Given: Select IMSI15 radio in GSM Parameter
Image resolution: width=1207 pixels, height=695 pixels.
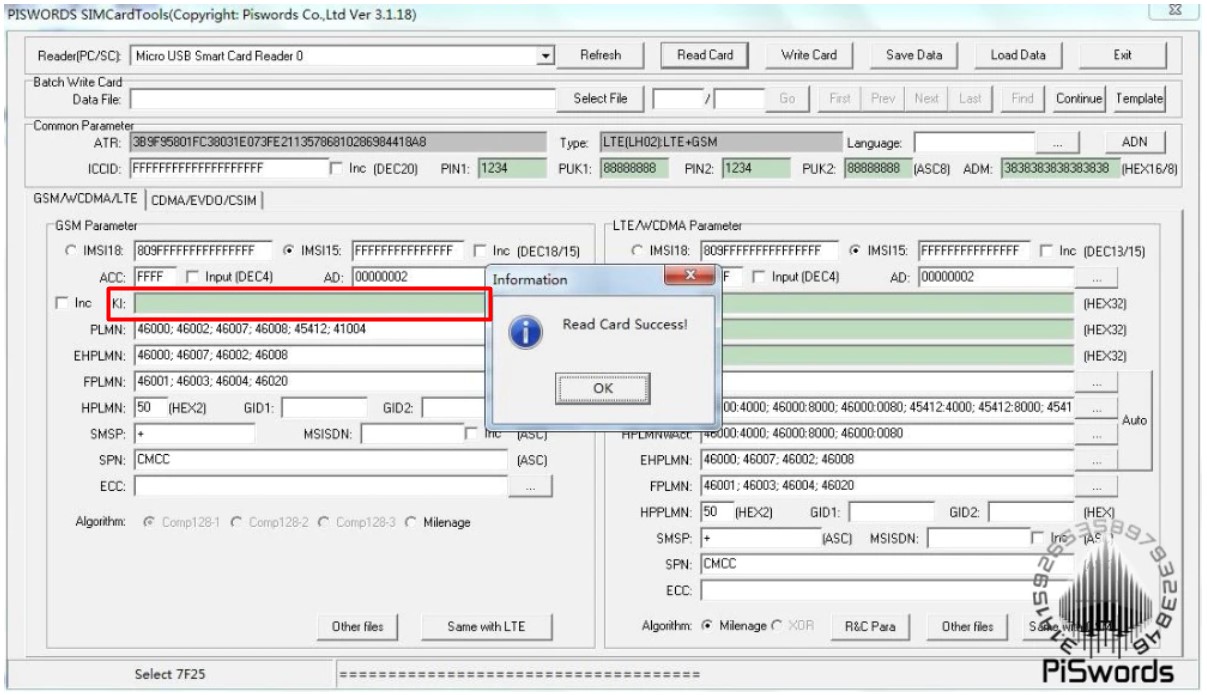Looking at the screenshot, I should point(291,250).
